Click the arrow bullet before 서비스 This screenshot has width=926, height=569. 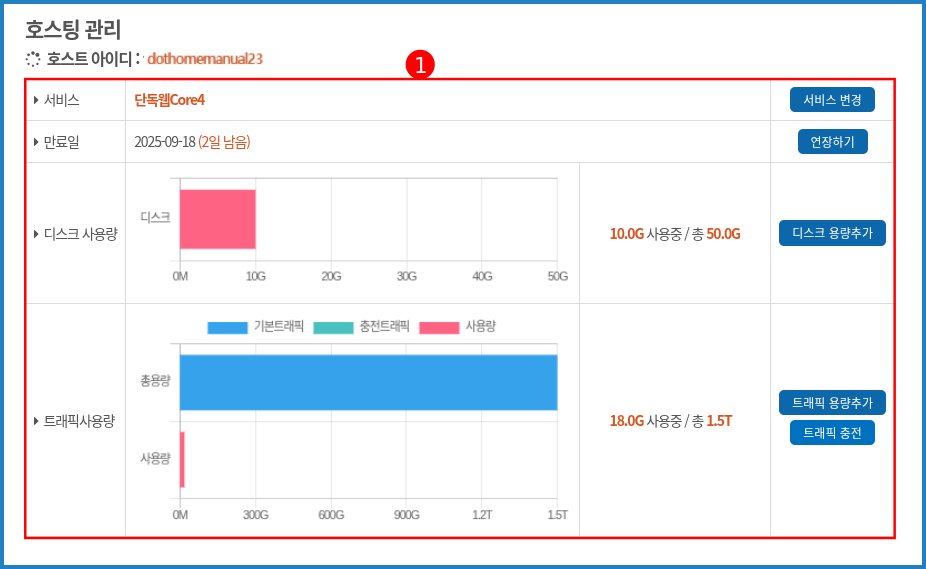36,100
